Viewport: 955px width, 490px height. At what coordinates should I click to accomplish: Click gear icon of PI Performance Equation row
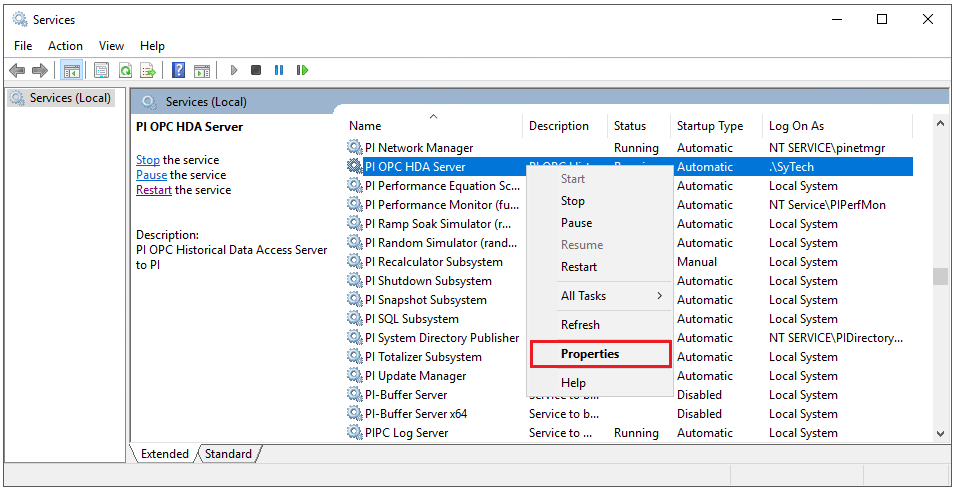tap(354, 186)
